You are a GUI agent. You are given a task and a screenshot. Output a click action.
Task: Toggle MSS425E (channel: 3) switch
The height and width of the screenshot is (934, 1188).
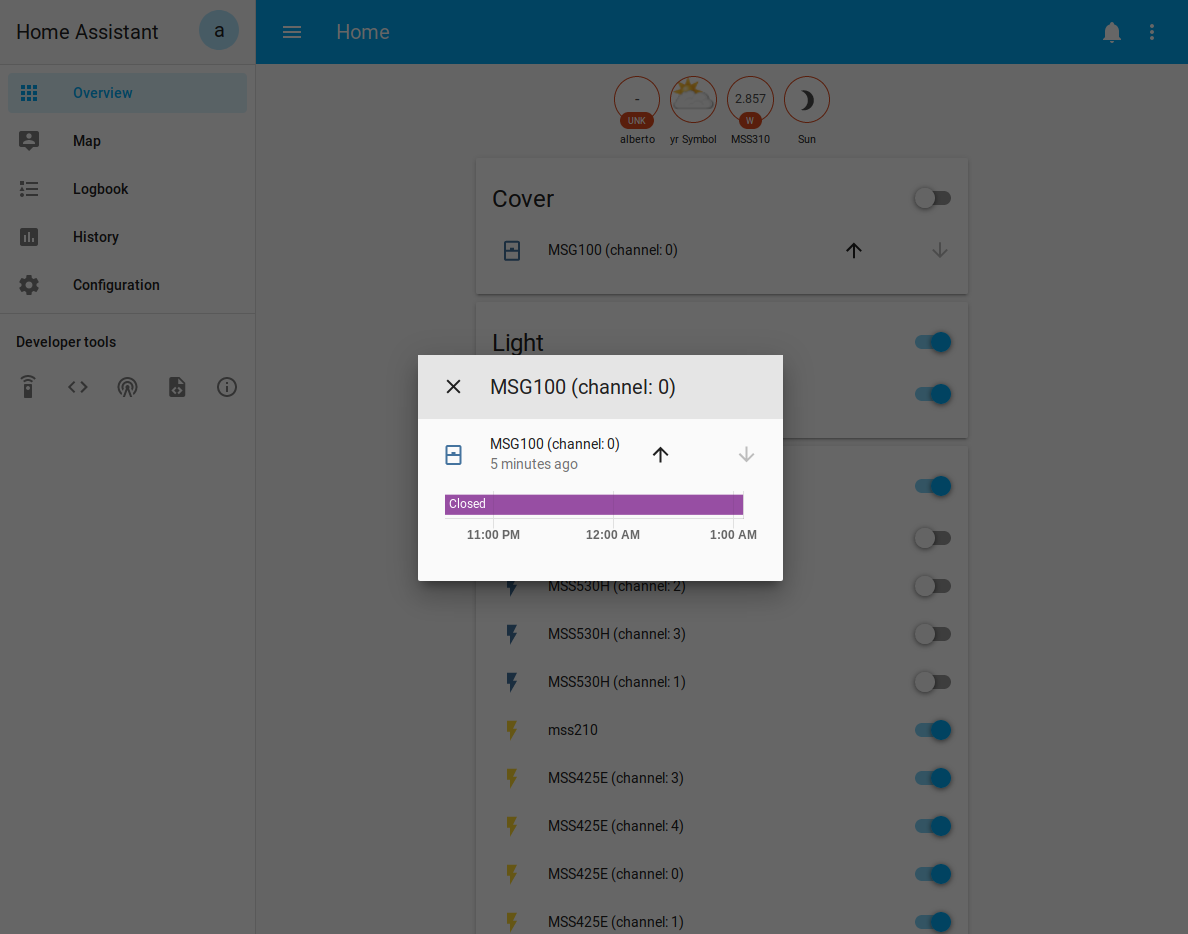tap(933, 778)
